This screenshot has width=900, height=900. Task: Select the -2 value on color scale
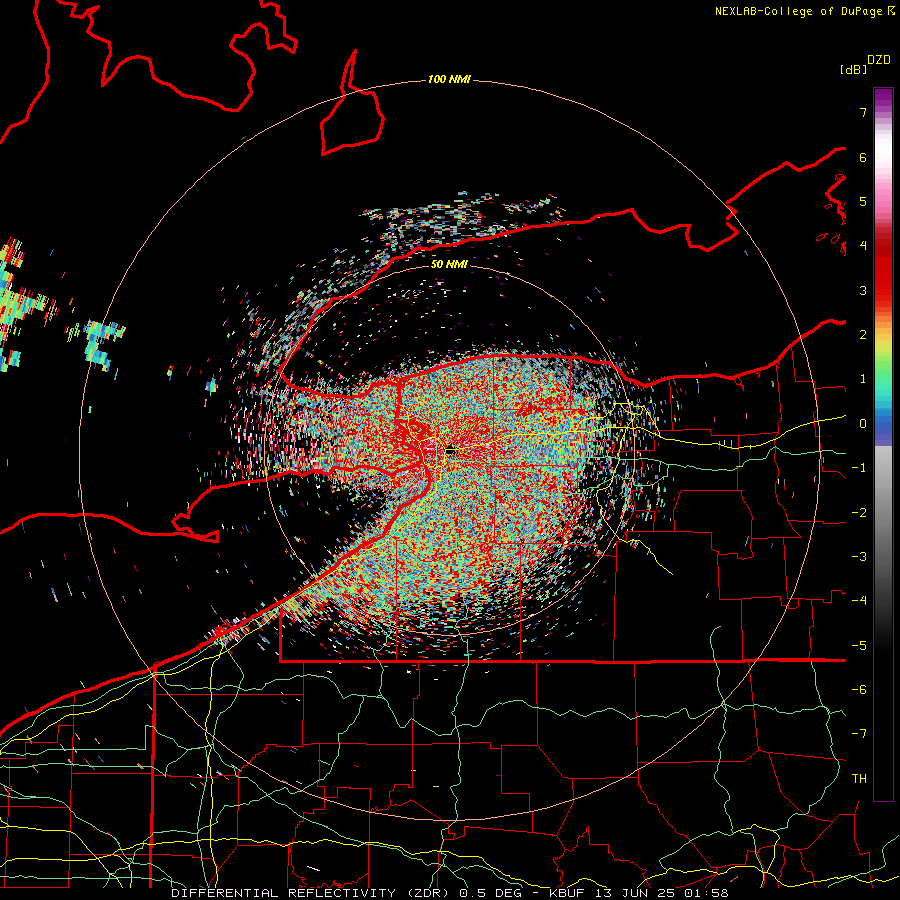(x=859, y=513)
